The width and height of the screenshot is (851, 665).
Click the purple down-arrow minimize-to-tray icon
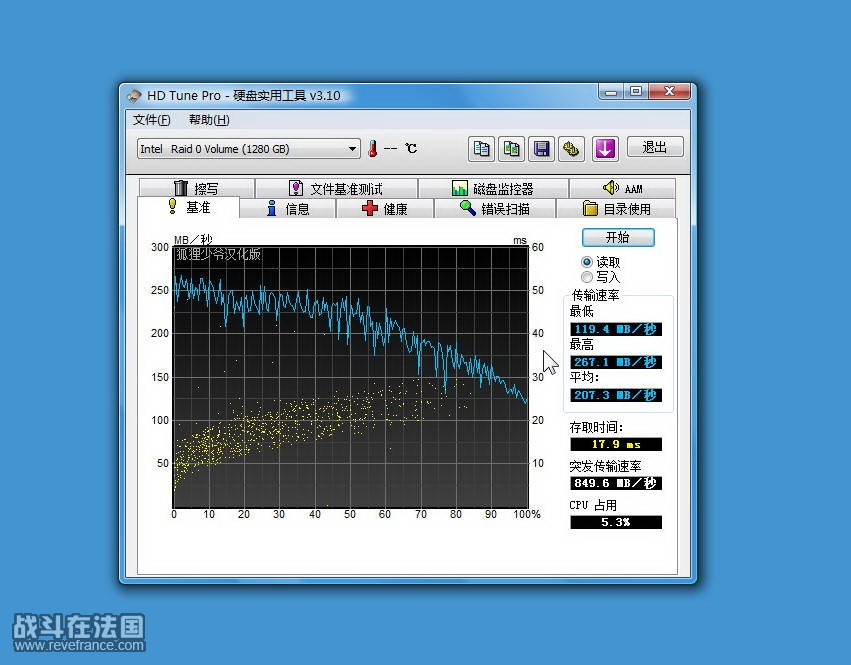605,148
